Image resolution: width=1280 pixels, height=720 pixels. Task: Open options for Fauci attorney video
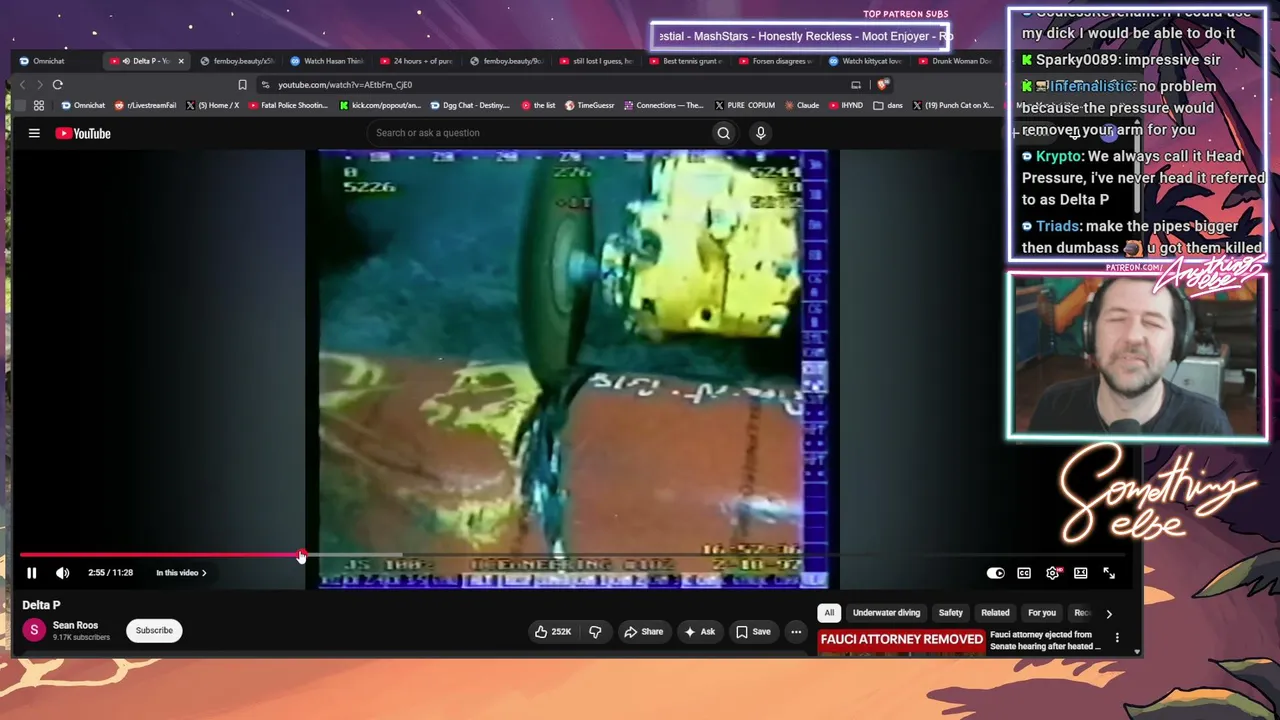click(1117, 638)
